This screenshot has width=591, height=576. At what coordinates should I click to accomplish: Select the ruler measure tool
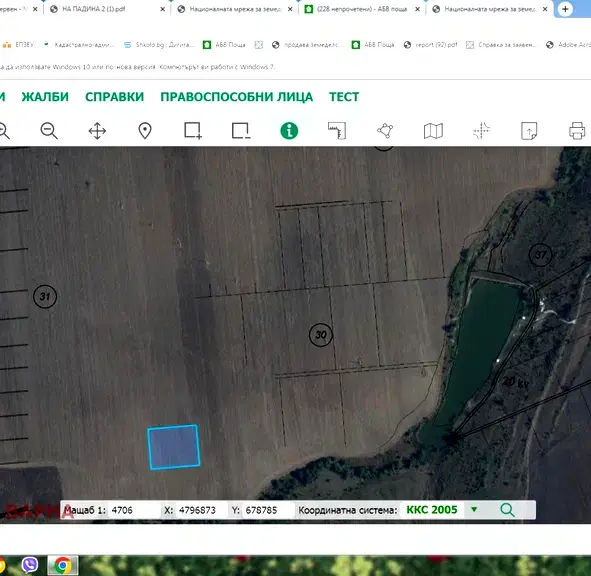337,131
